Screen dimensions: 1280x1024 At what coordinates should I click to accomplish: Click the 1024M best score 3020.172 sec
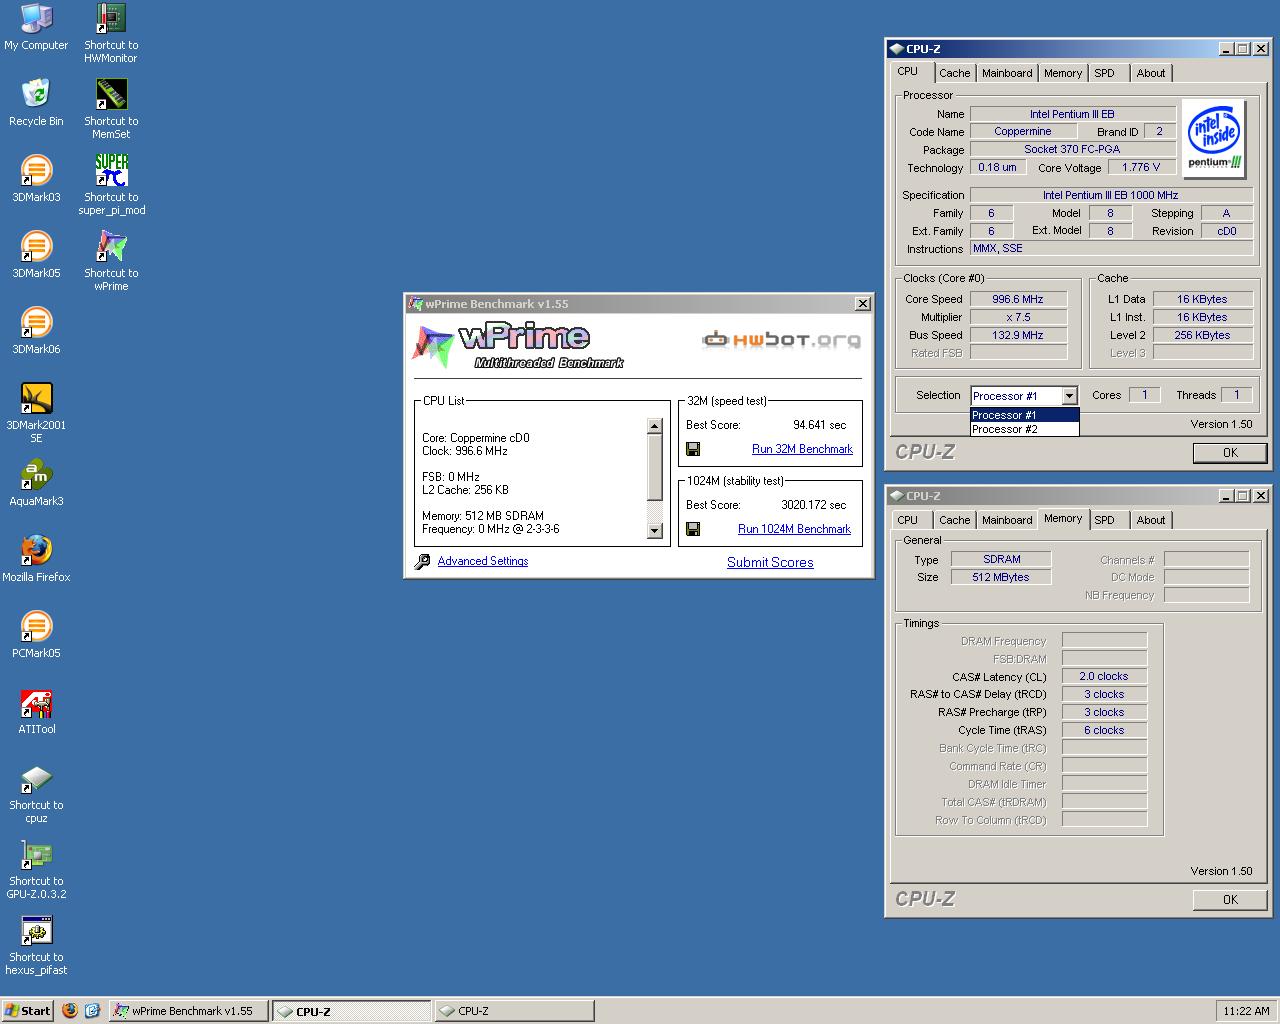[x=813, y=505]
